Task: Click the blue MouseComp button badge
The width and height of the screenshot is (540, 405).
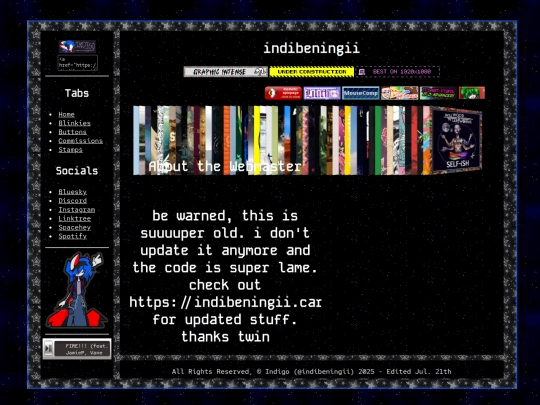Action: (361, 93)
